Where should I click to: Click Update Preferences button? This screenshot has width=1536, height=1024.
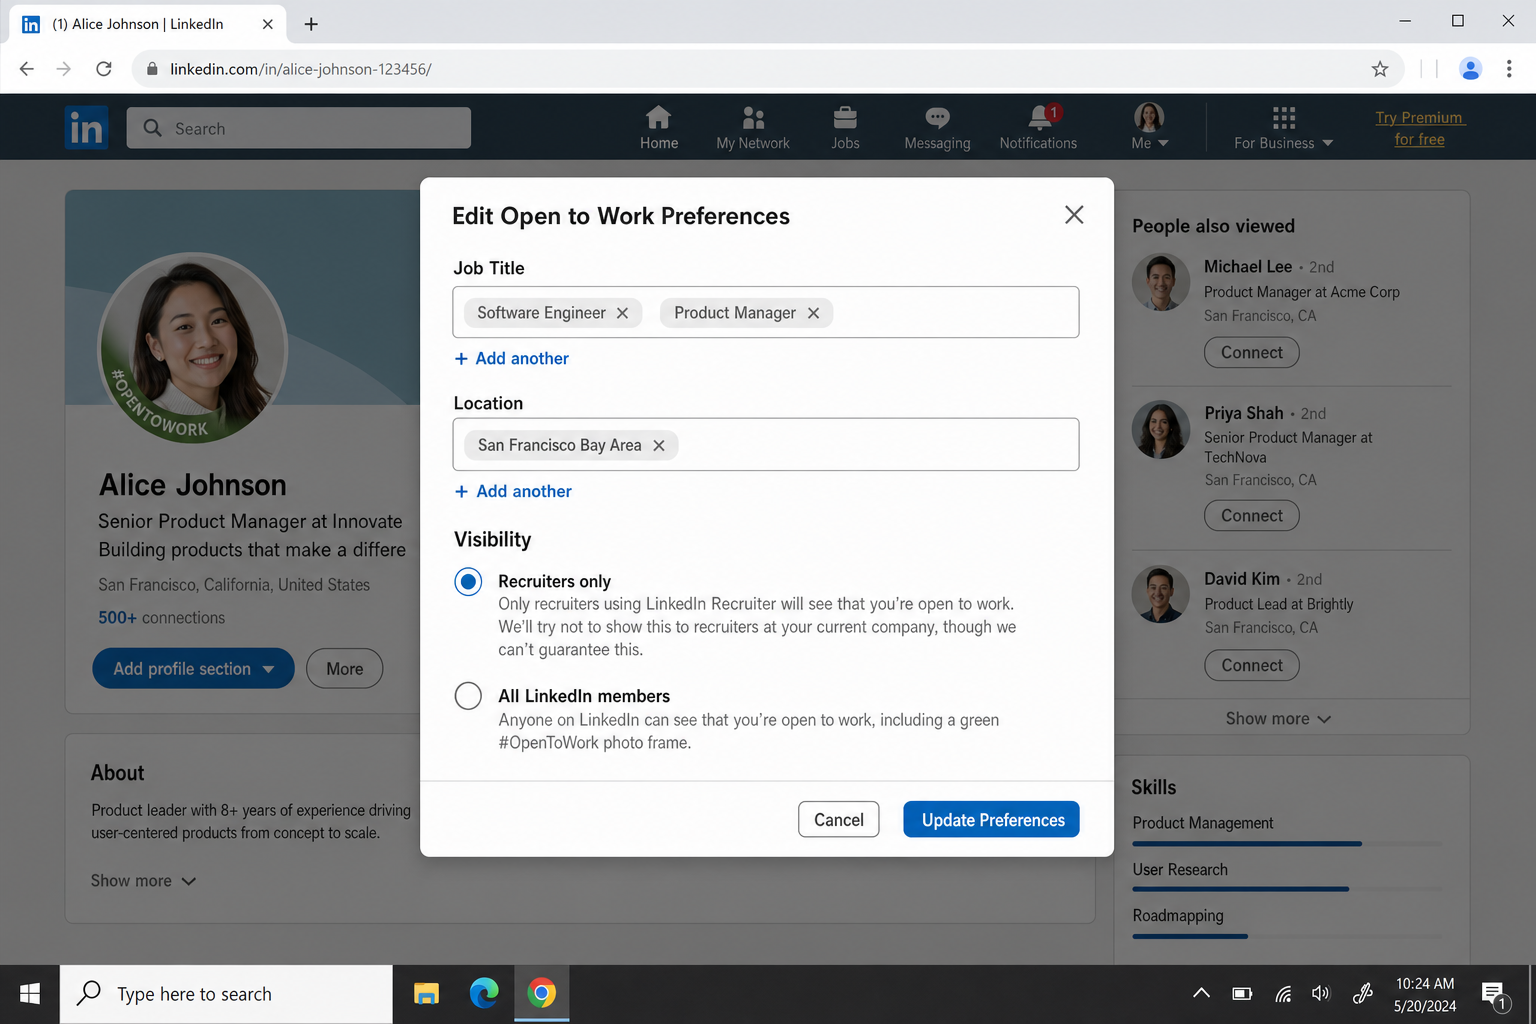[991, 819]
